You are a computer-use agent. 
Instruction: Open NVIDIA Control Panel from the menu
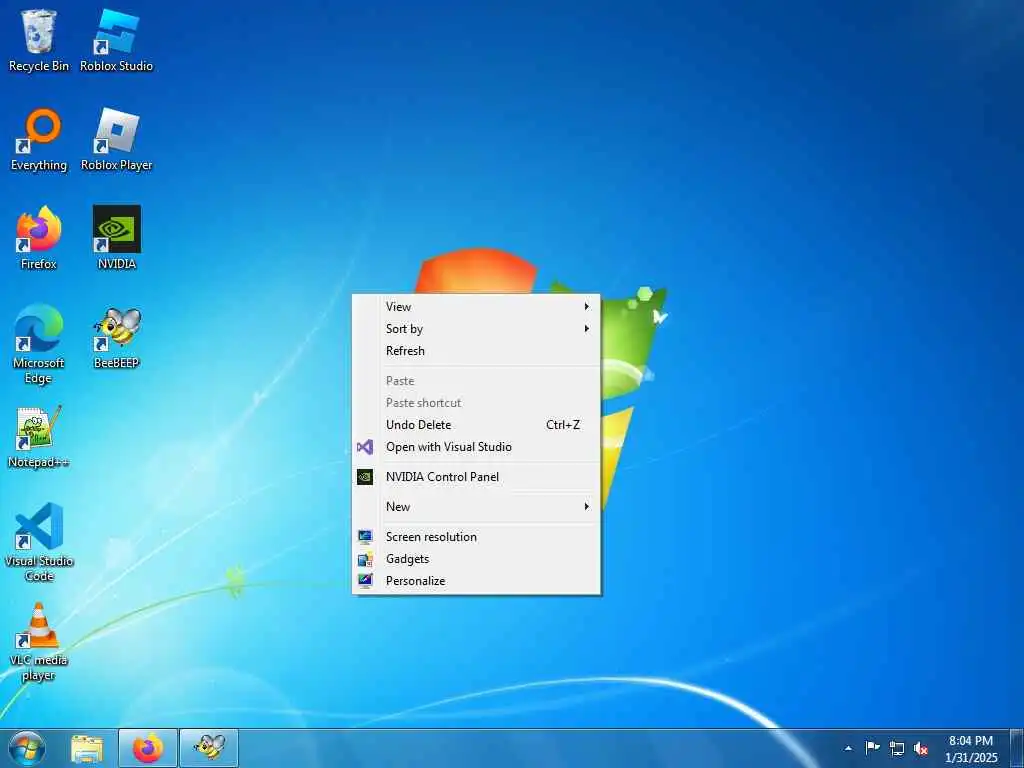(476, 477)
